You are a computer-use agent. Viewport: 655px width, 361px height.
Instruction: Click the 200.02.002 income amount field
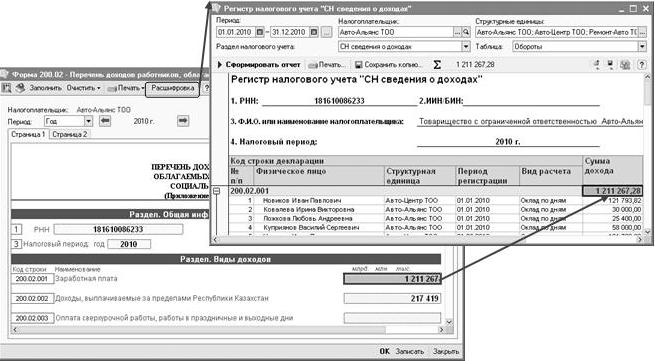pos(392,298)
